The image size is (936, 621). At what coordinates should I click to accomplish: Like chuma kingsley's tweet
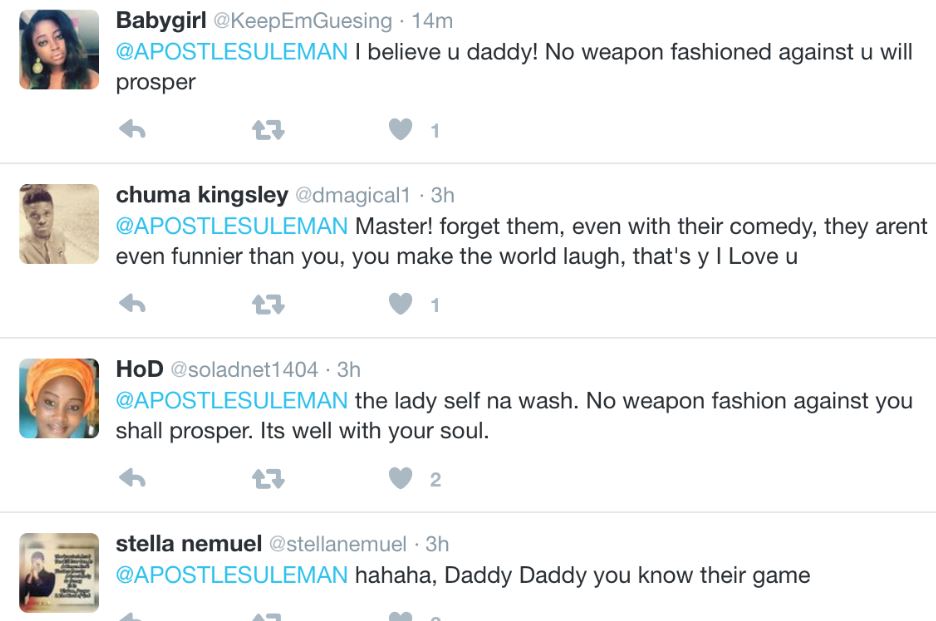click(x=400, y=304)
